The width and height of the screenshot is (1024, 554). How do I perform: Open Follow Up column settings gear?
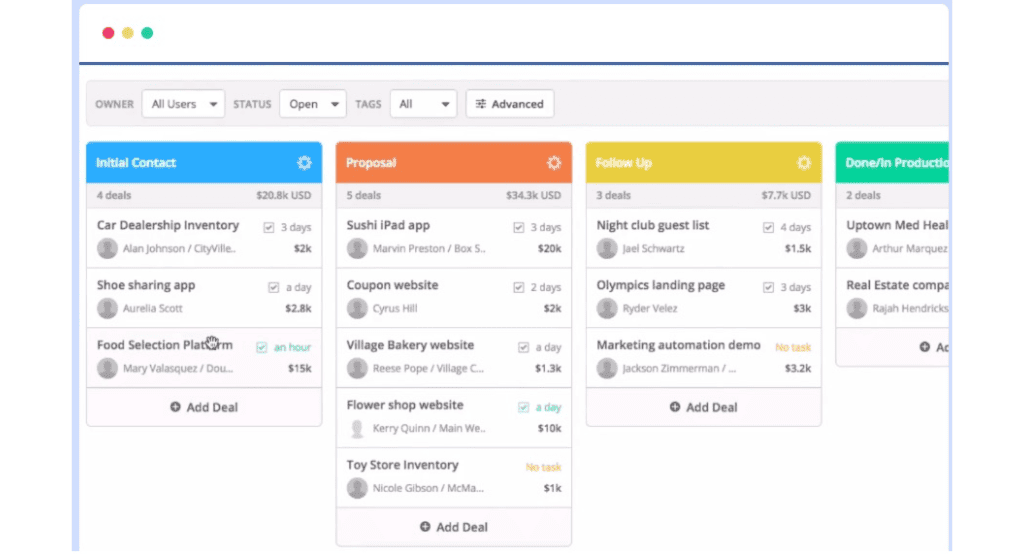click(804, 163)
